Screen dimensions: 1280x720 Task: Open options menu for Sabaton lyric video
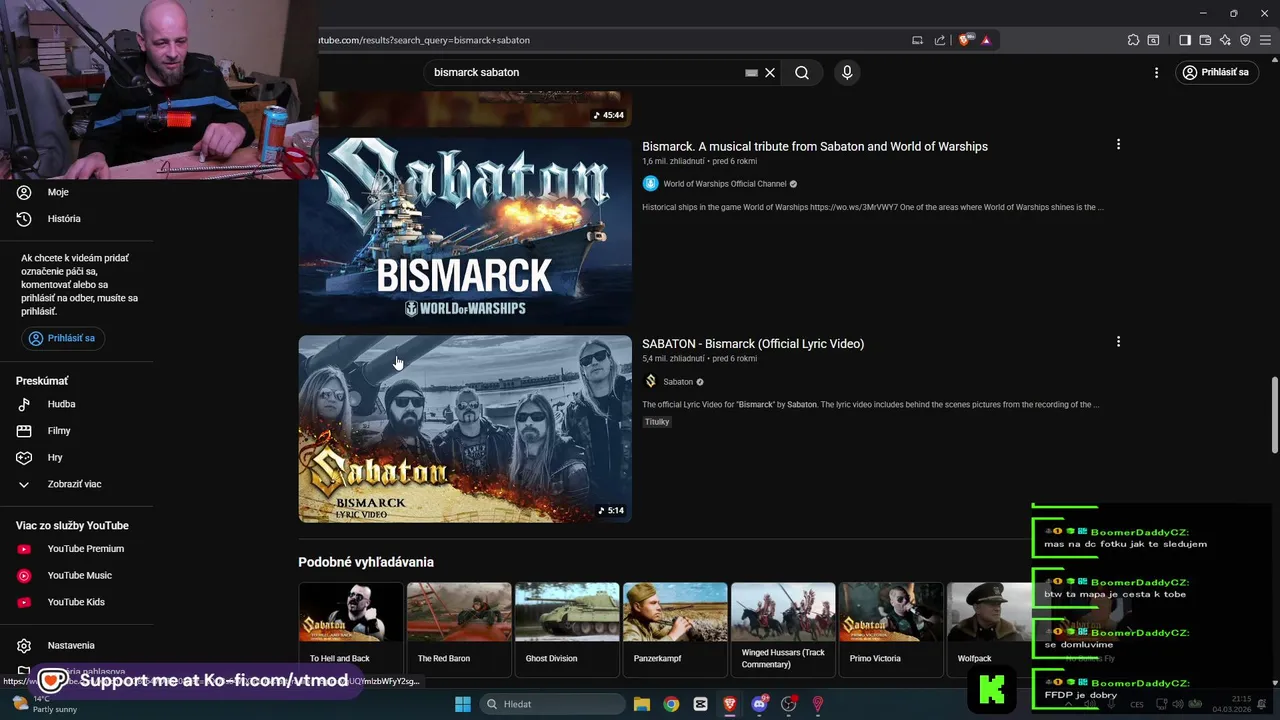pyautogui.click(x=1118, y=341)
